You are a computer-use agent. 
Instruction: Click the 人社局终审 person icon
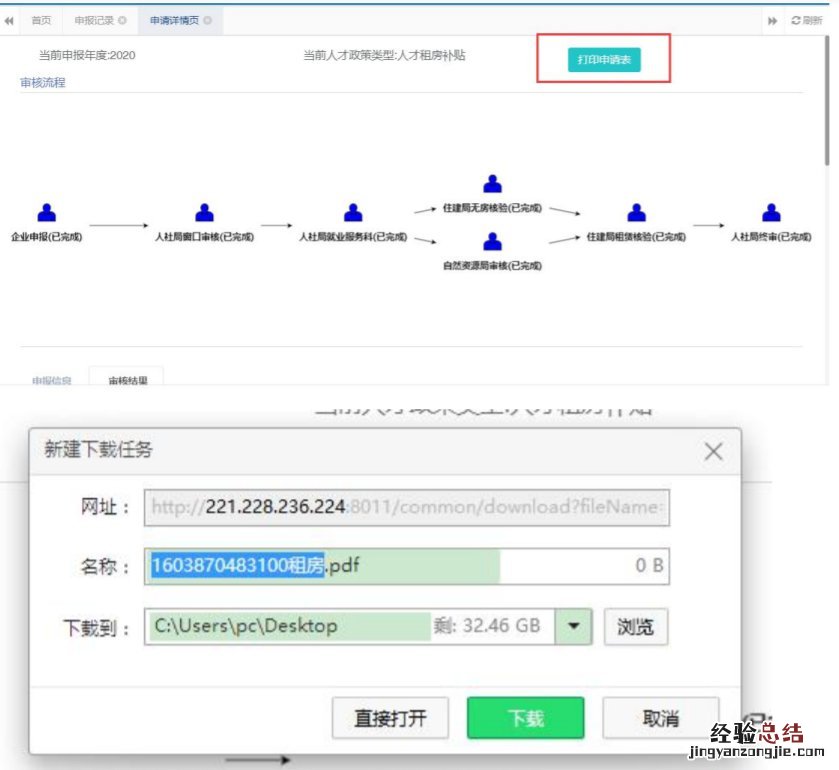(771, 213)
